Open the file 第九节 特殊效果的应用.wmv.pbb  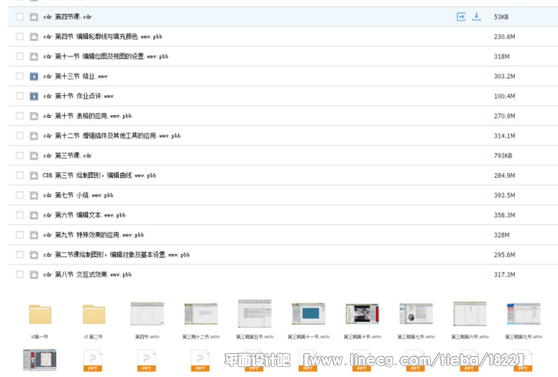94,235
